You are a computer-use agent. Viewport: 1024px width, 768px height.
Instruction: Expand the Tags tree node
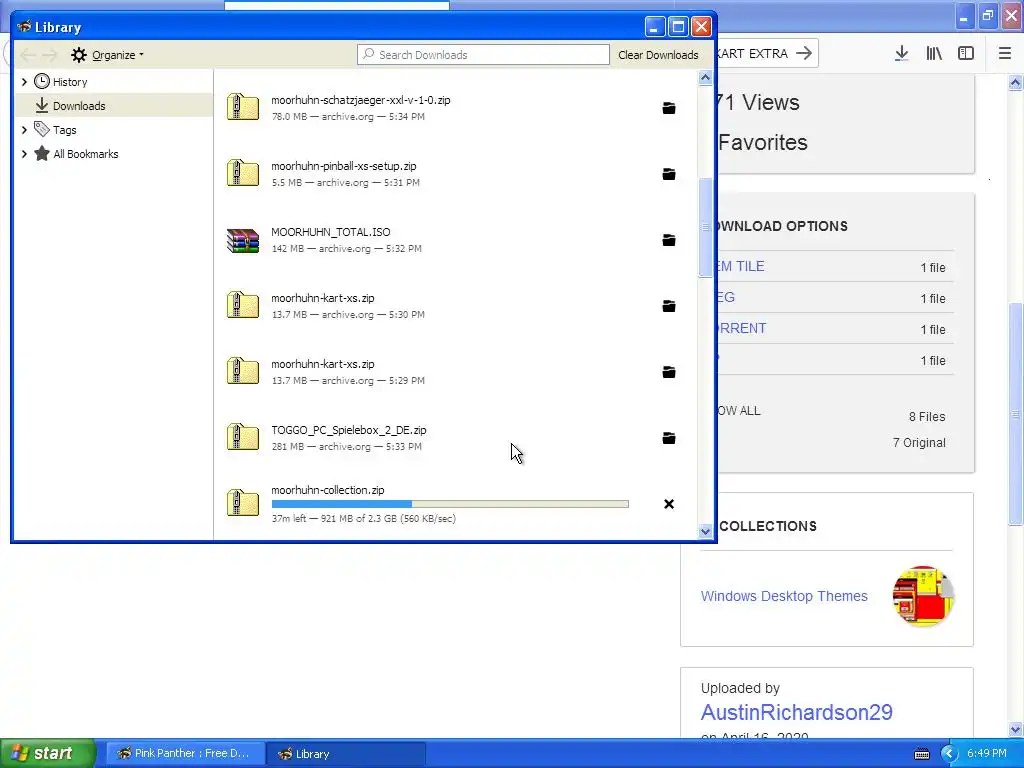[x=24, y=130]
